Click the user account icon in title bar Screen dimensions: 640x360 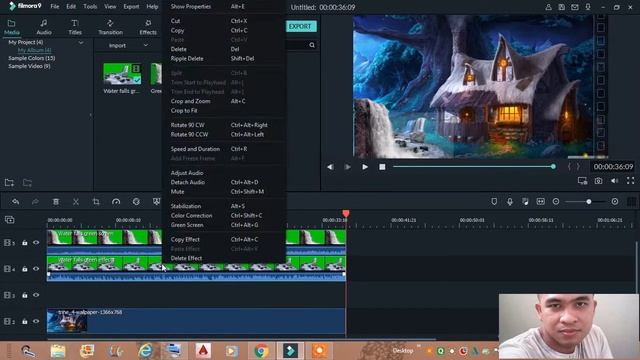549,7
